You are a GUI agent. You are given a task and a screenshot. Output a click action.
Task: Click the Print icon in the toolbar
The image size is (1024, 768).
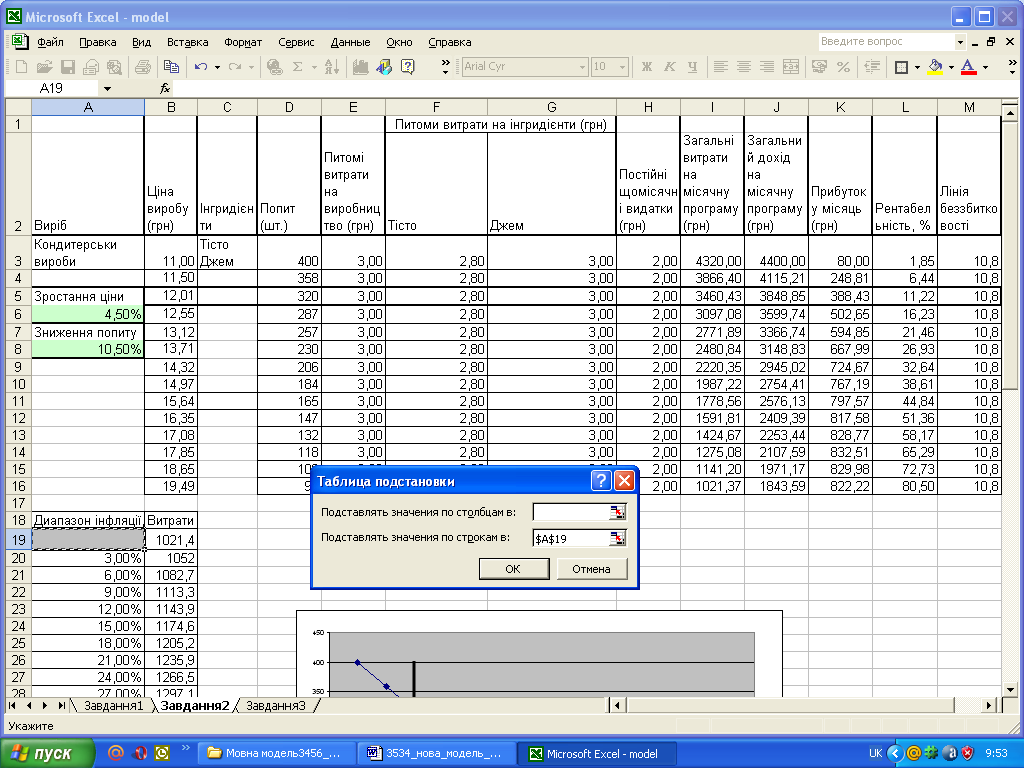click(x=142, y=67)
